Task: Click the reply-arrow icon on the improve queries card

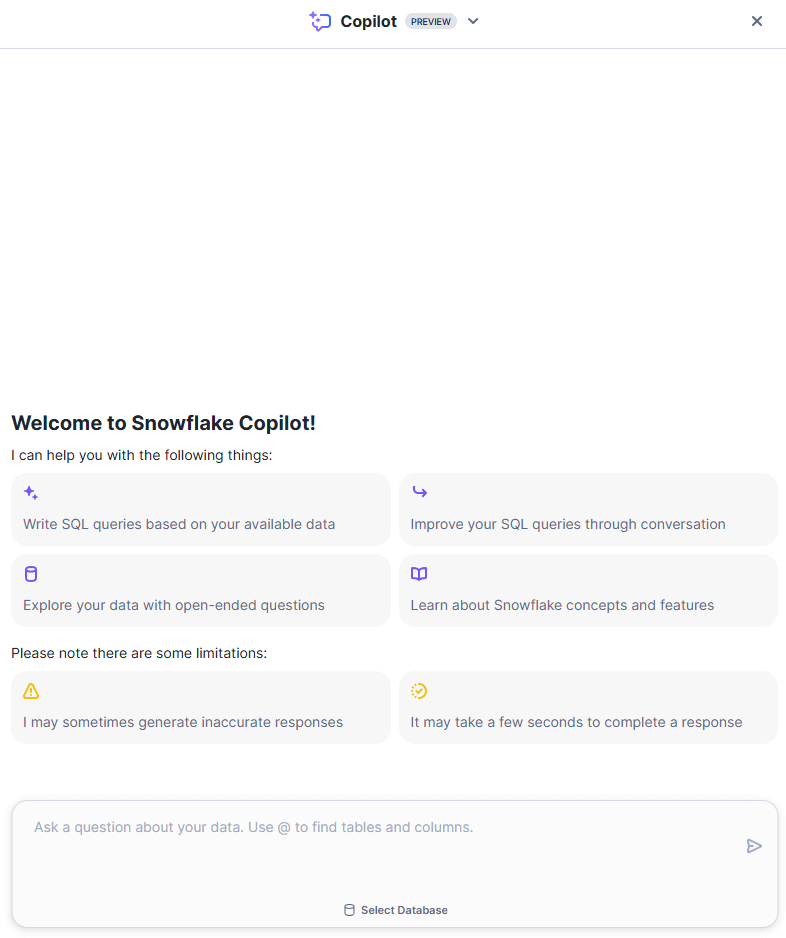Action: pyautogui.click(x=418, y=492)
